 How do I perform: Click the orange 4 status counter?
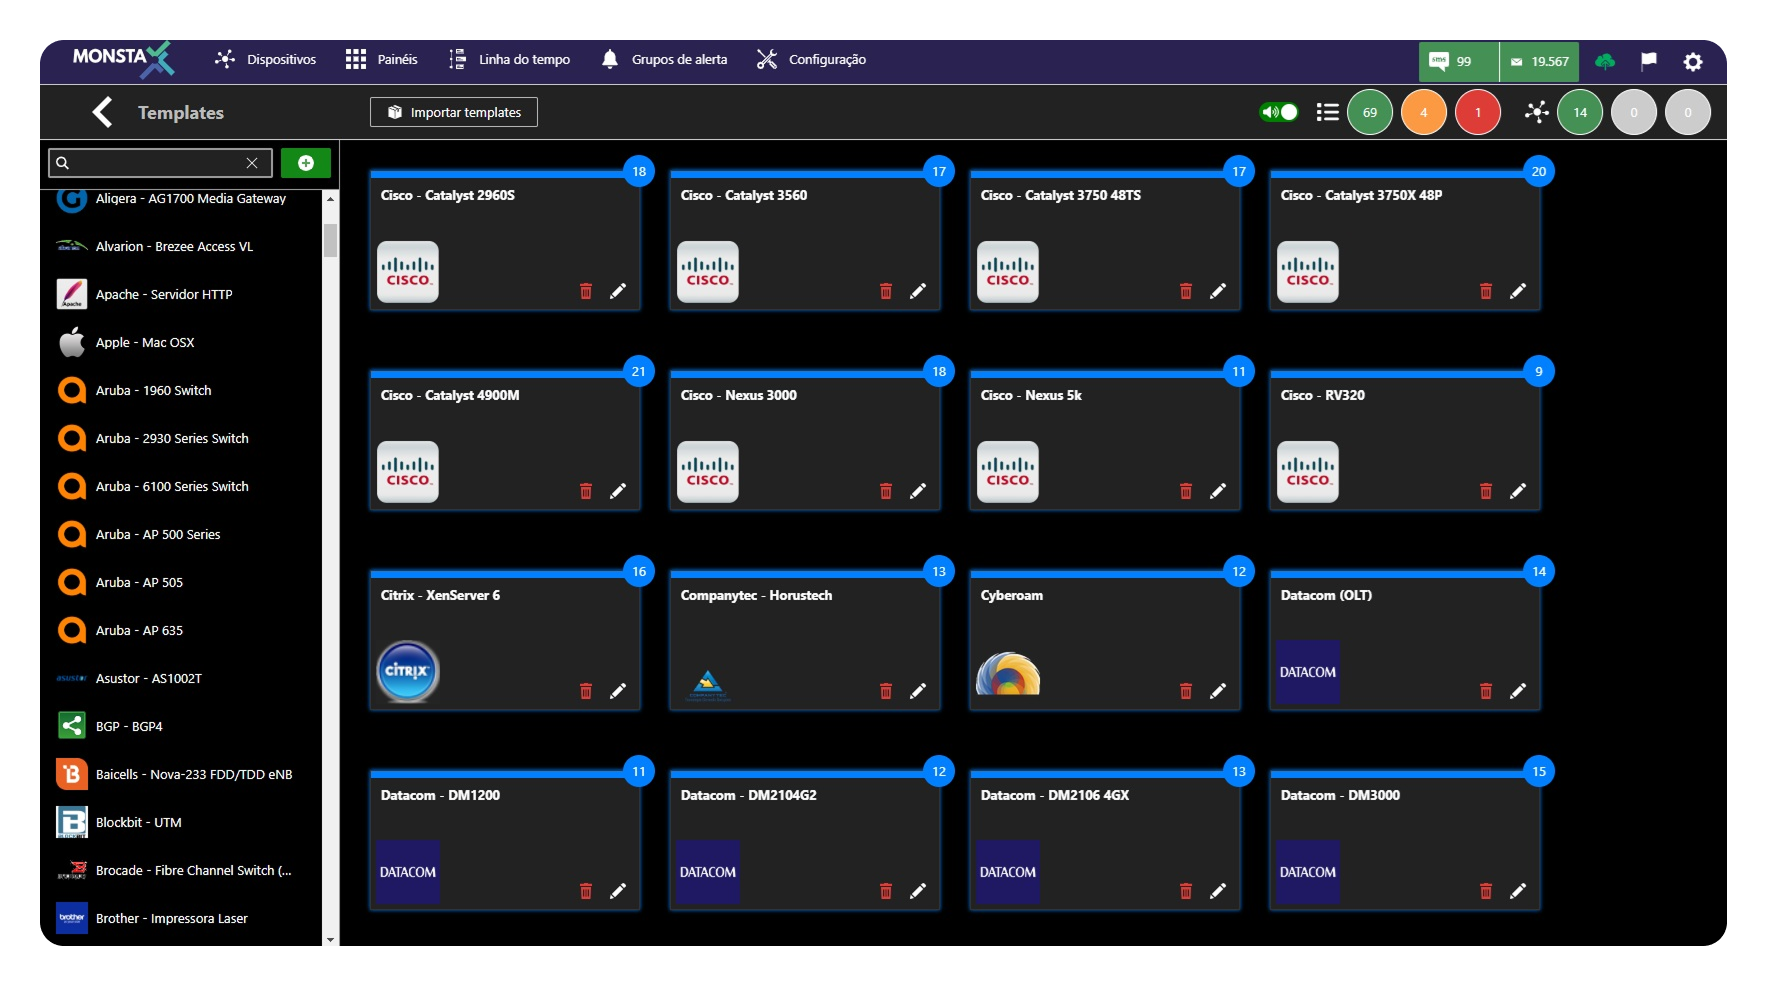tap(1424, 112)
